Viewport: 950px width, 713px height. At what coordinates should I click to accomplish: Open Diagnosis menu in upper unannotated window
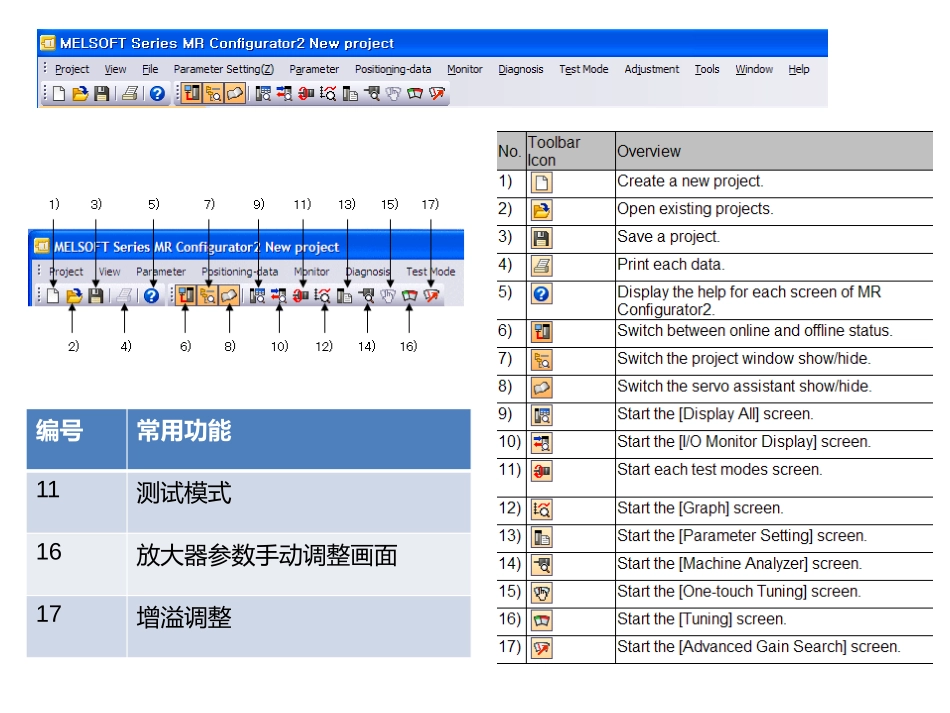[x=520, y=70]
